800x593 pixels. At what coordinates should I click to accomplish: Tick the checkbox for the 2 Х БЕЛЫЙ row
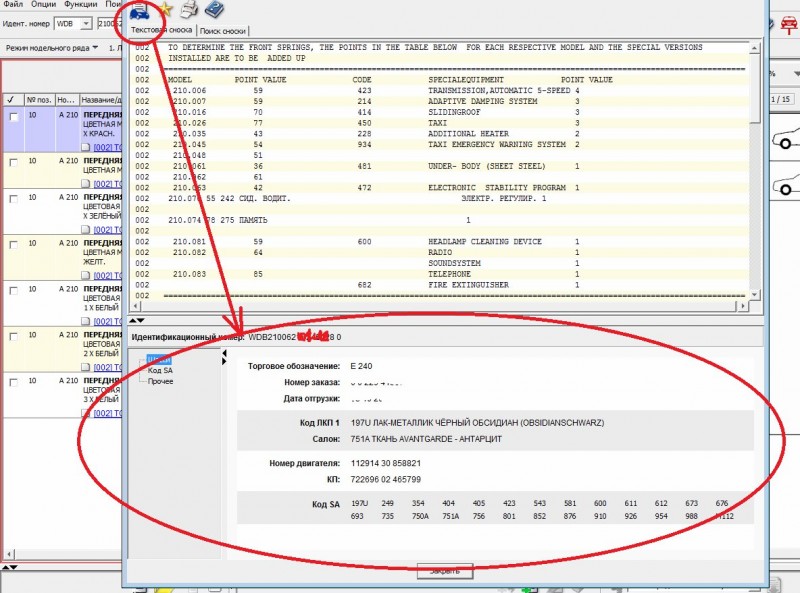point(14,336)
